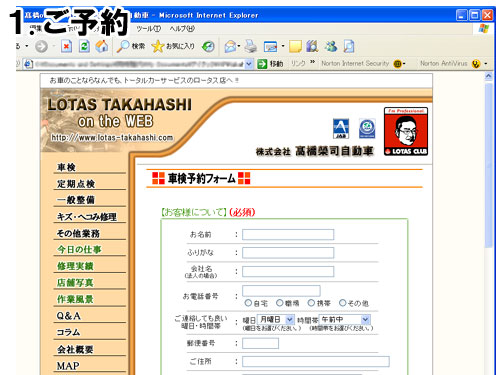Click the Windows flag logo

(483, 29)
